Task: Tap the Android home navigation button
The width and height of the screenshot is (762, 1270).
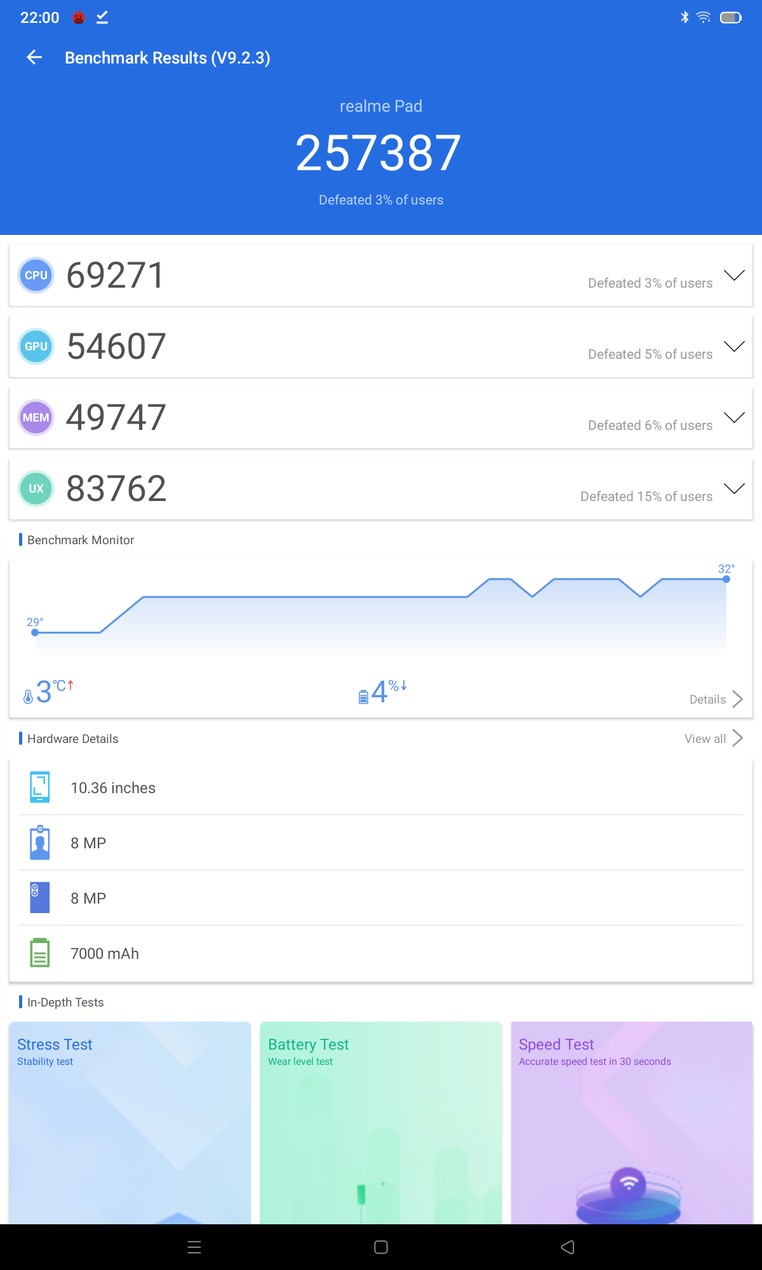Action: point(381,1247)
